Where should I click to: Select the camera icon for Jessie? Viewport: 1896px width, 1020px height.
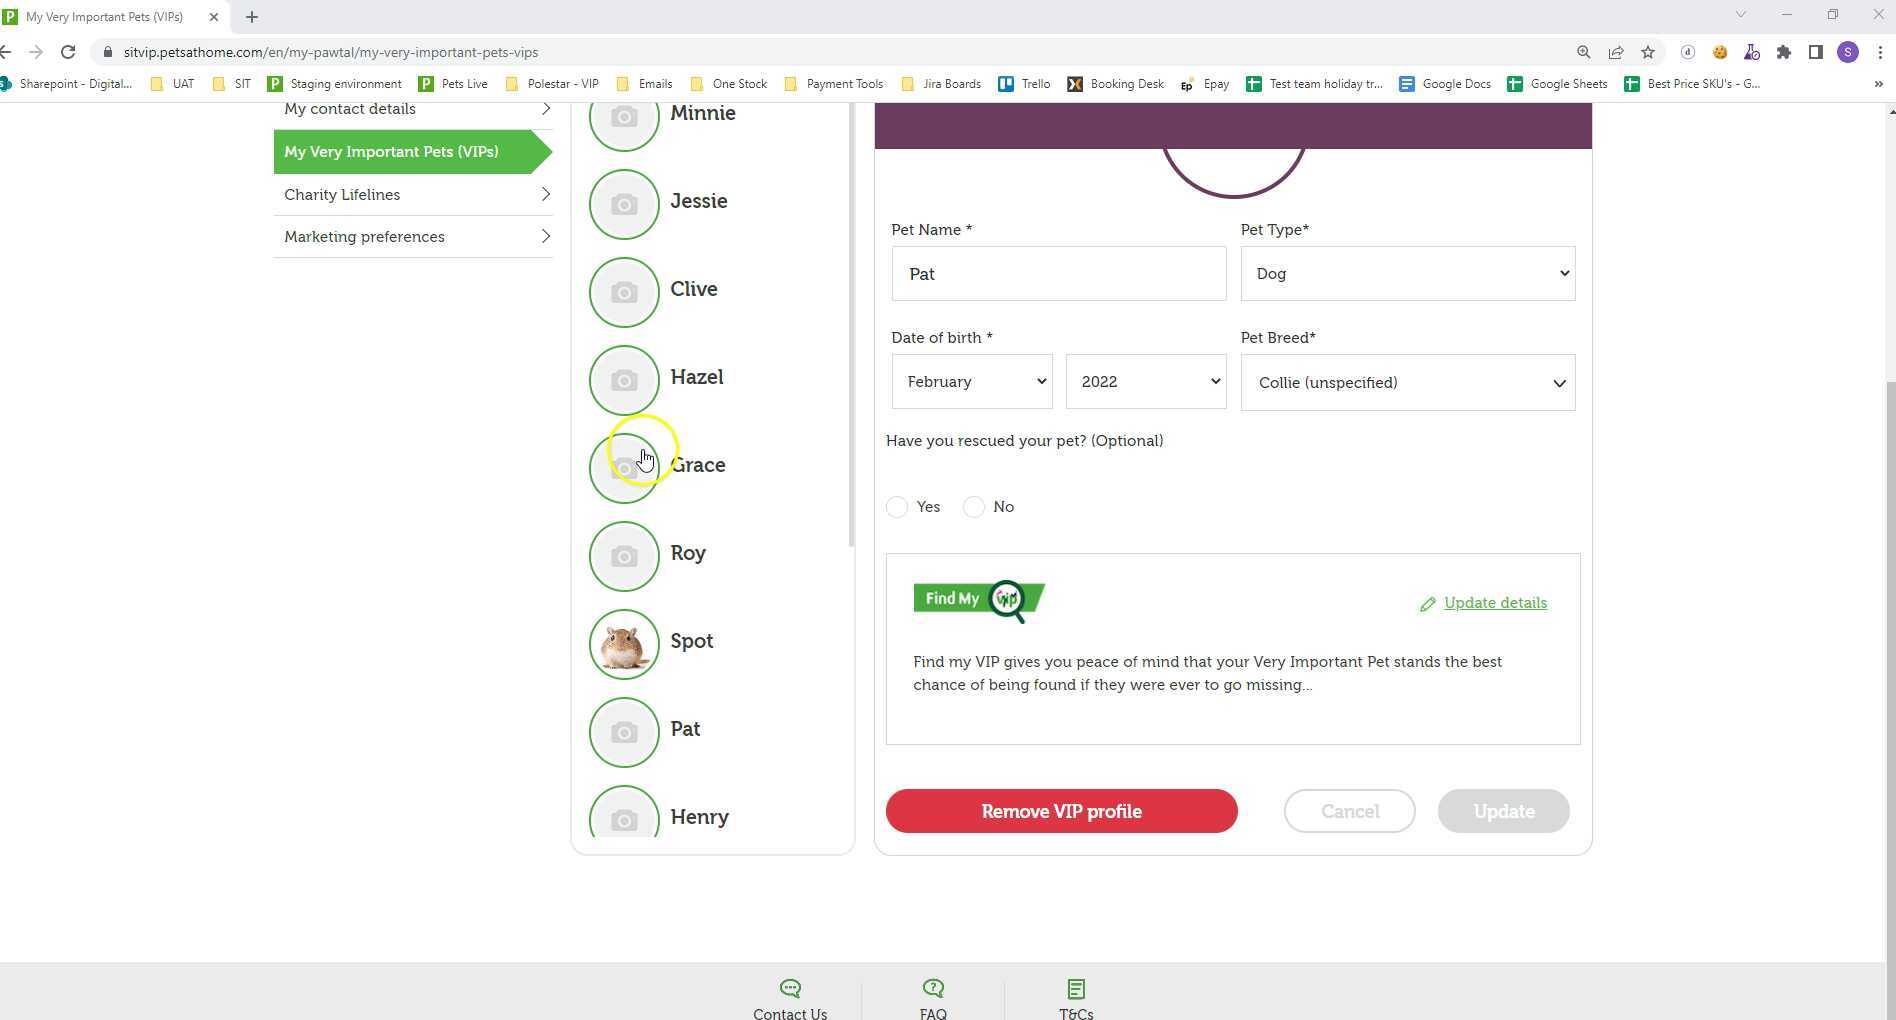623,204
